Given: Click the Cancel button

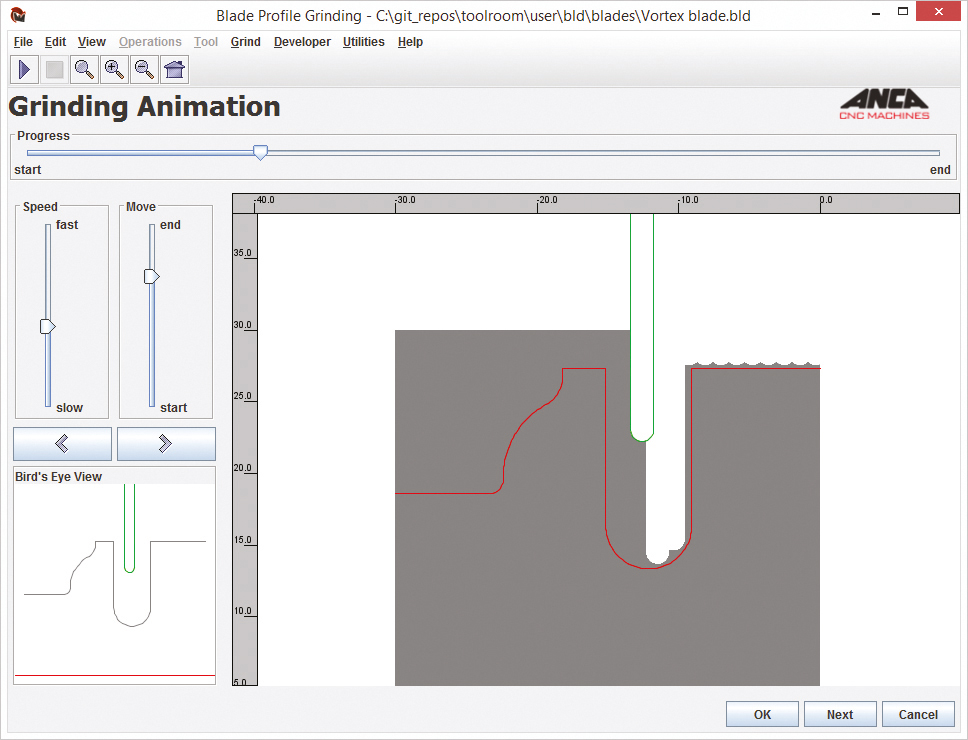Looking at the screenshot, I should tap(918, 714).
